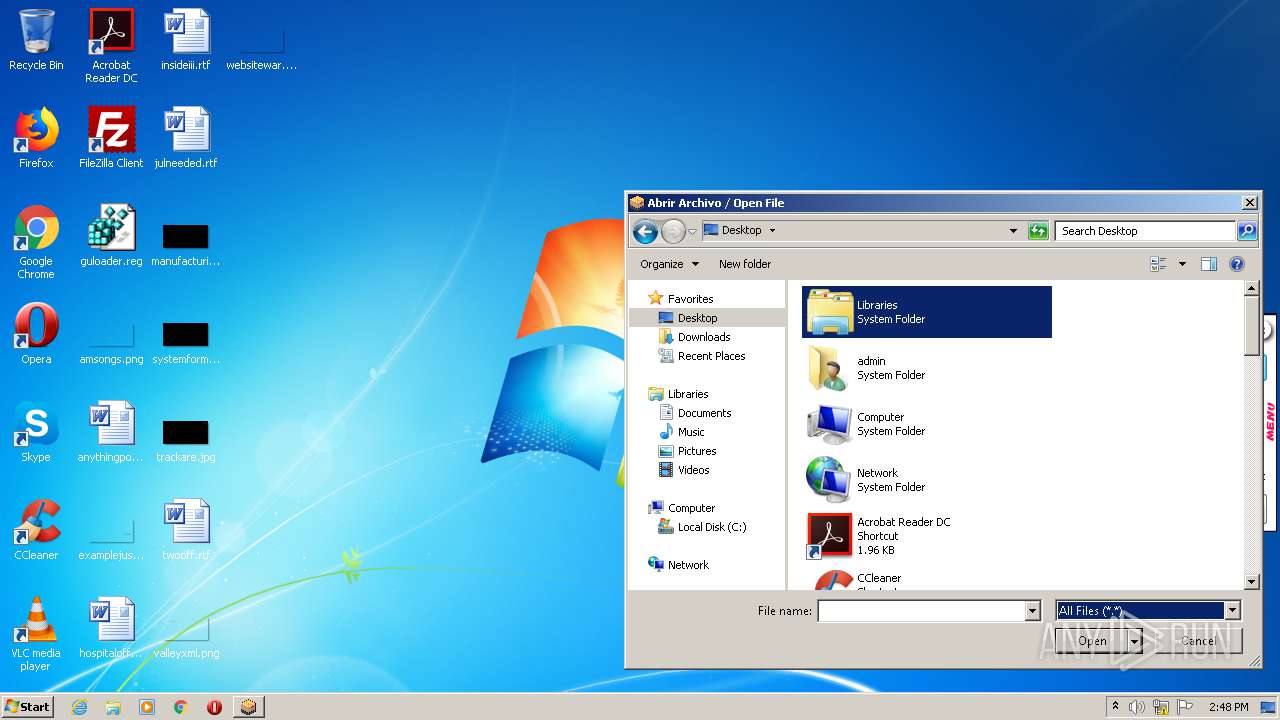Click the Refresh button beside address bar
This screenshot has width=1280, height=720.
point(1038,231)
